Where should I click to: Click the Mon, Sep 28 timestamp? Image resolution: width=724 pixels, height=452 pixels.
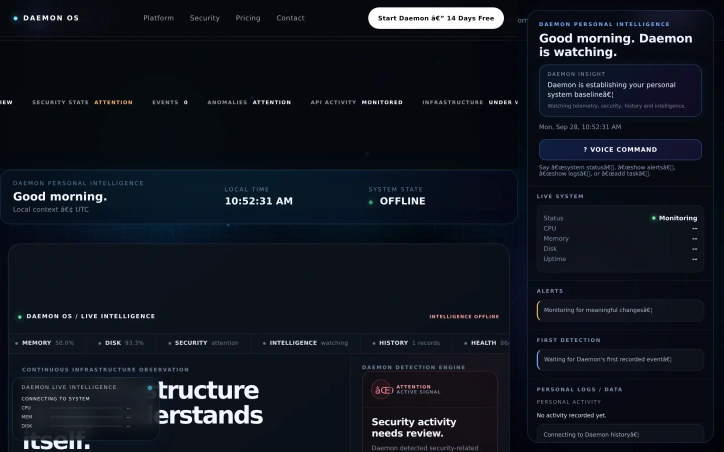click(x=580, y=127)
